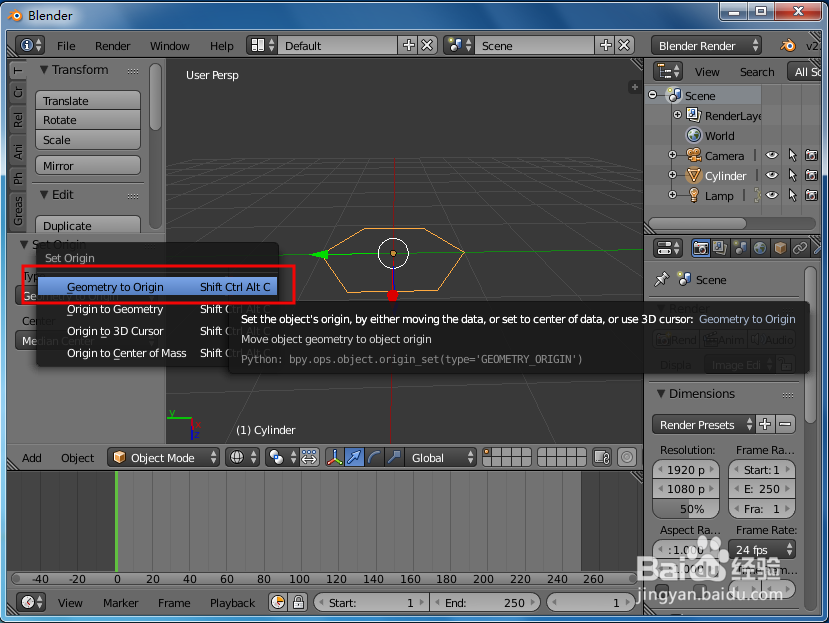Switch to Render Layers properties tab
829x623 pixels.
(720, 248)
